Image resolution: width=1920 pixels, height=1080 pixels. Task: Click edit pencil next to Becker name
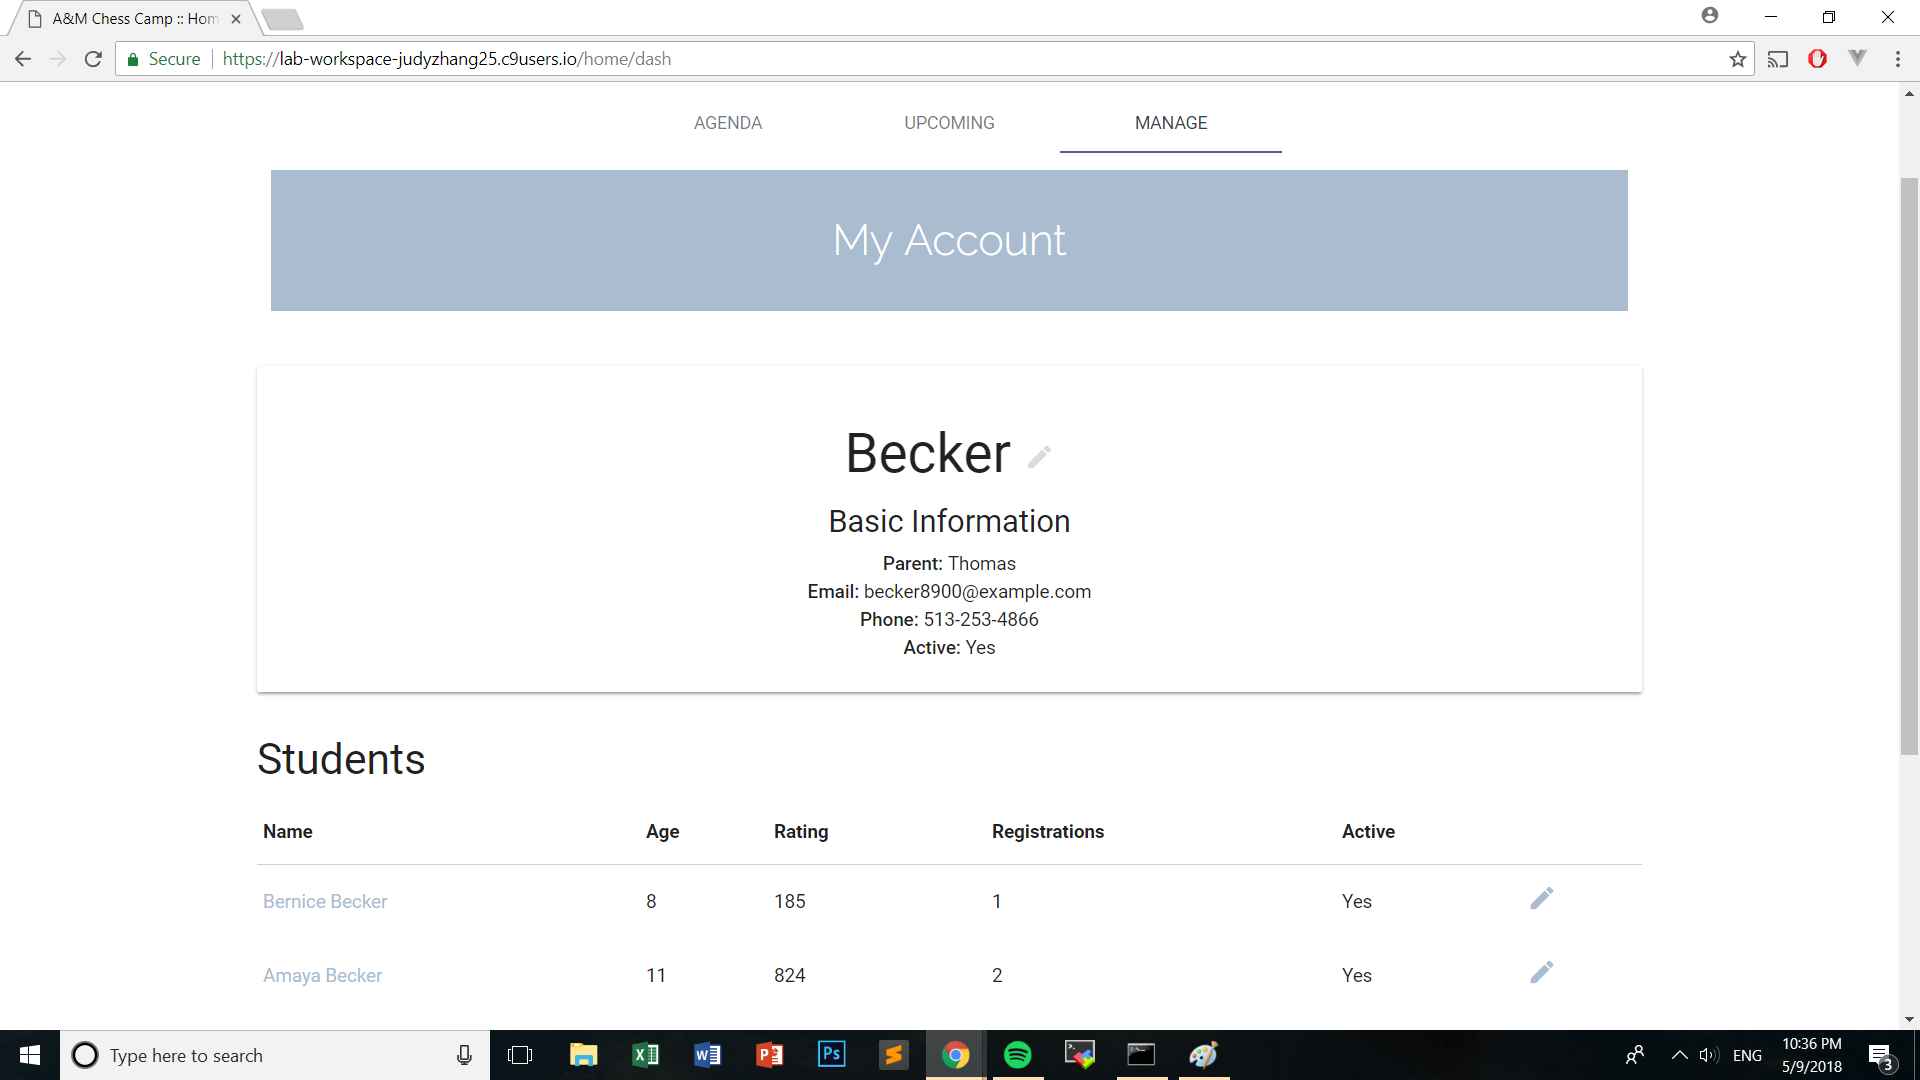click(1039, 457)
